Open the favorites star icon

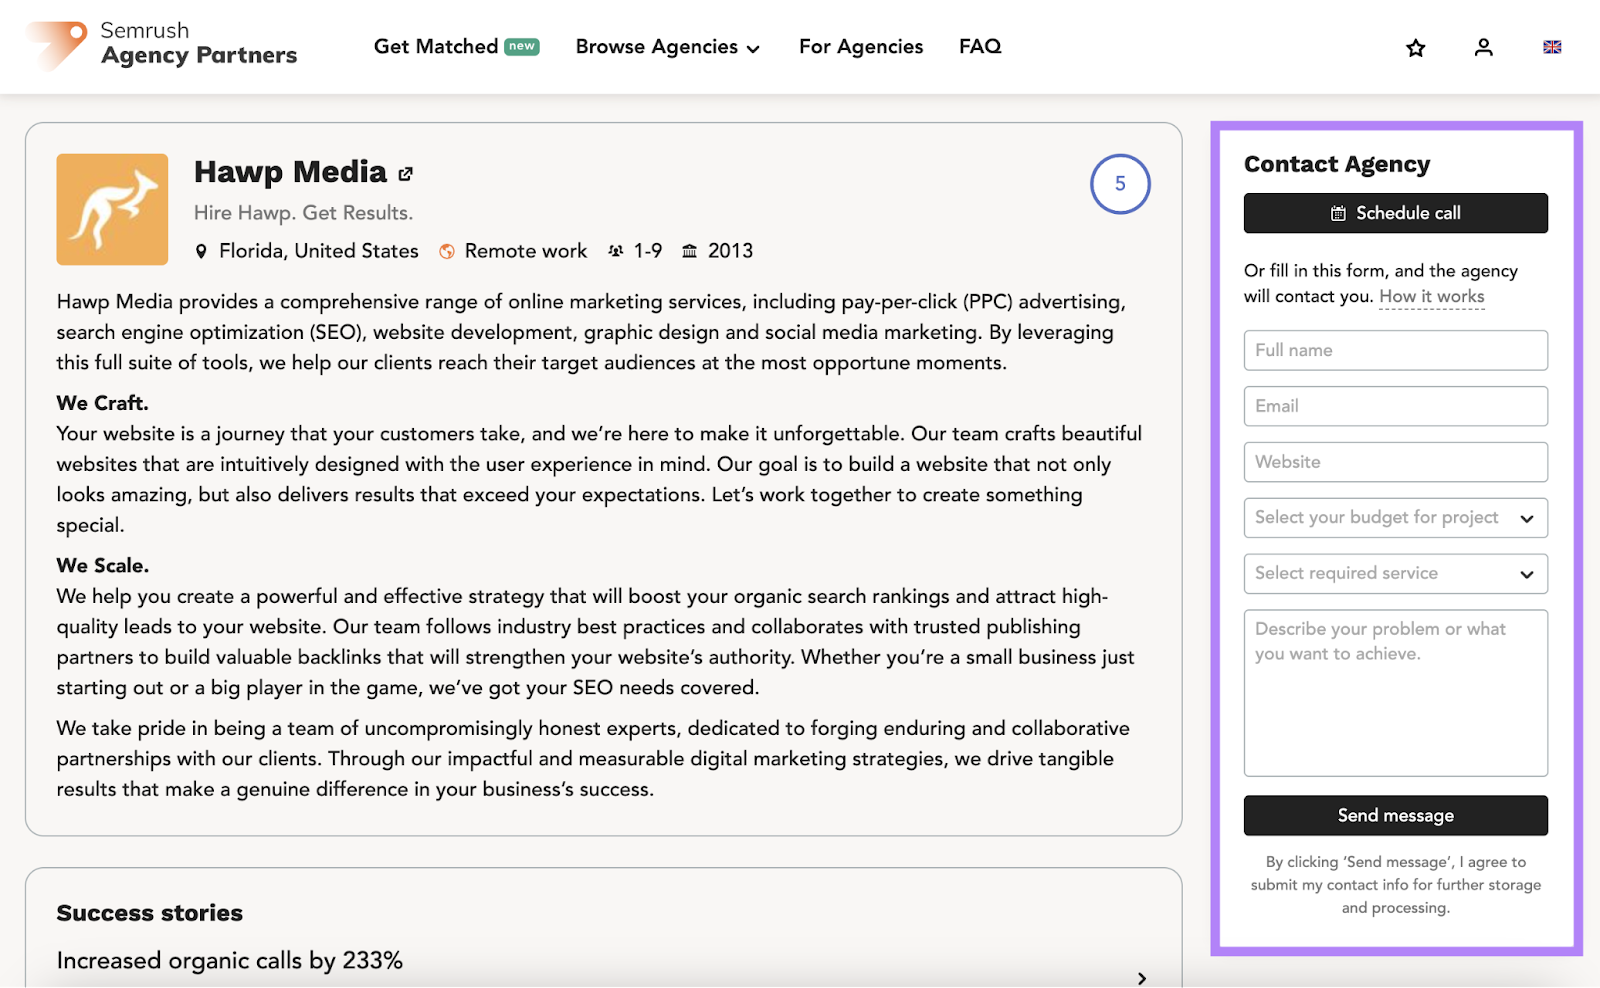pos(1415,47)
